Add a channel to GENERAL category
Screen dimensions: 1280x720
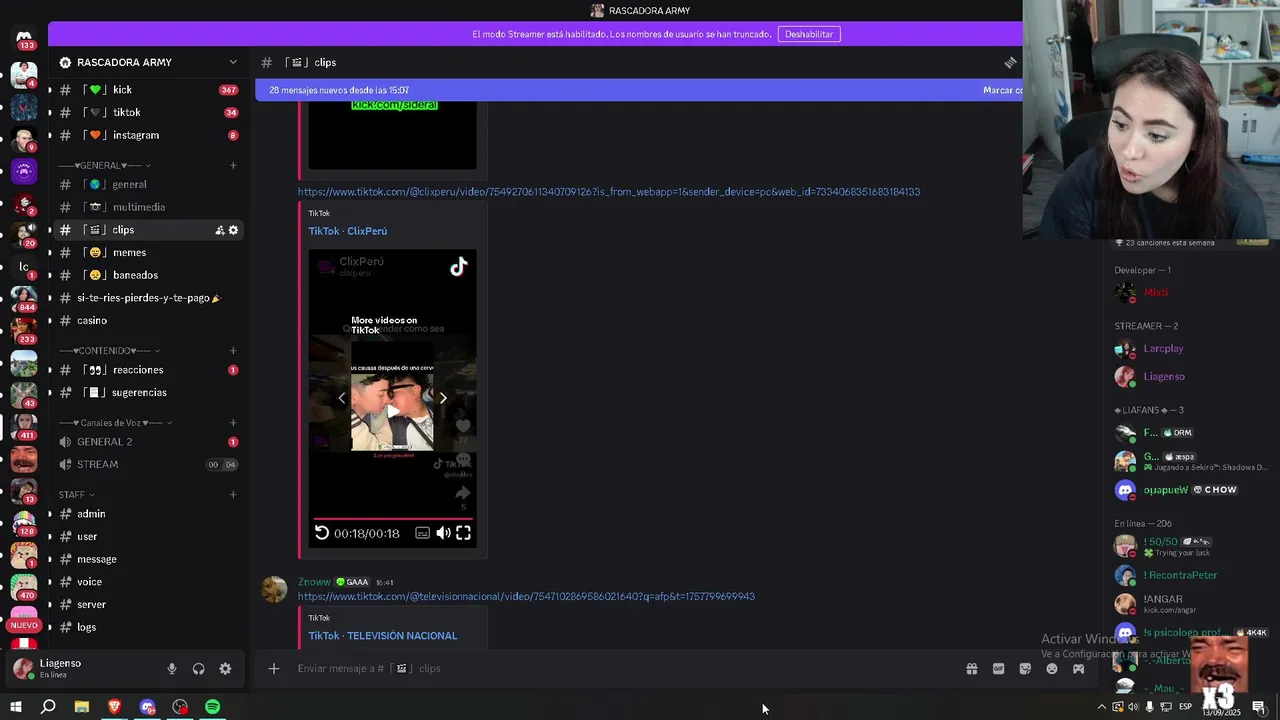coord(233,165)
